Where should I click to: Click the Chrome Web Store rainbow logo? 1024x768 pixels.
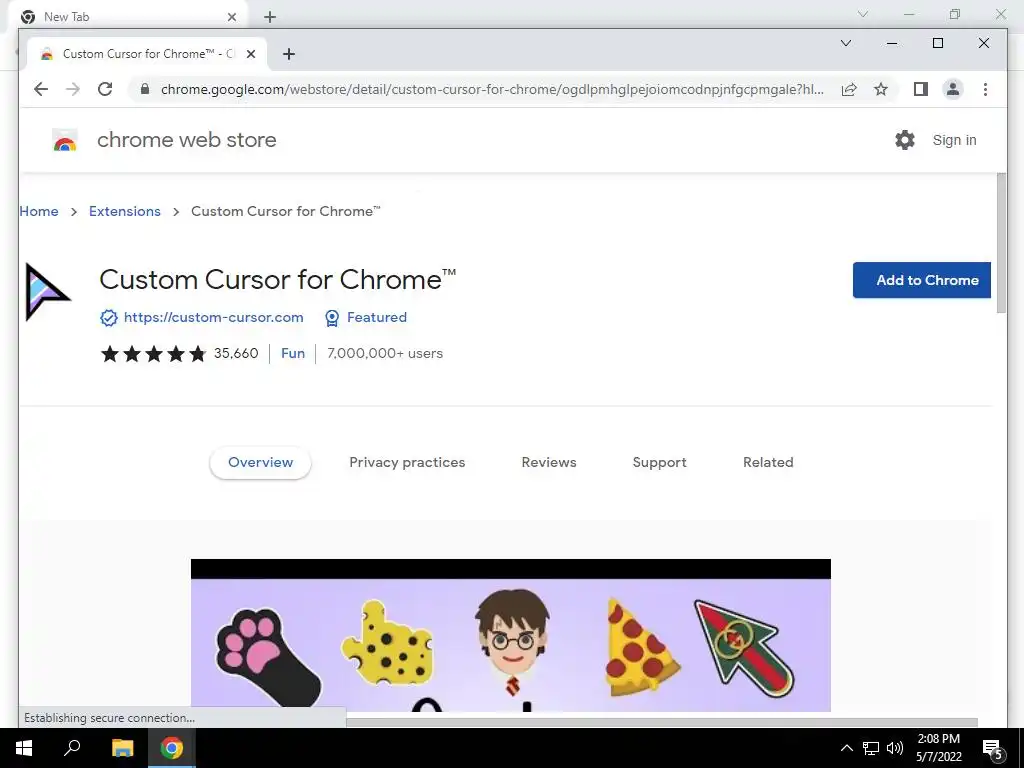(65, 140)
